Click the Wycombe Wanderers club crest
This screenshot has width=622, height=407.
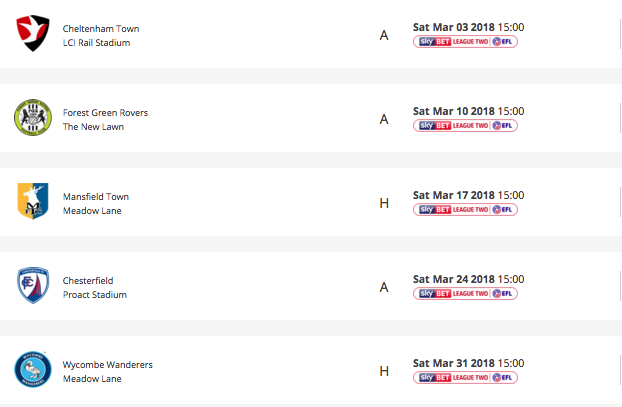33,371
